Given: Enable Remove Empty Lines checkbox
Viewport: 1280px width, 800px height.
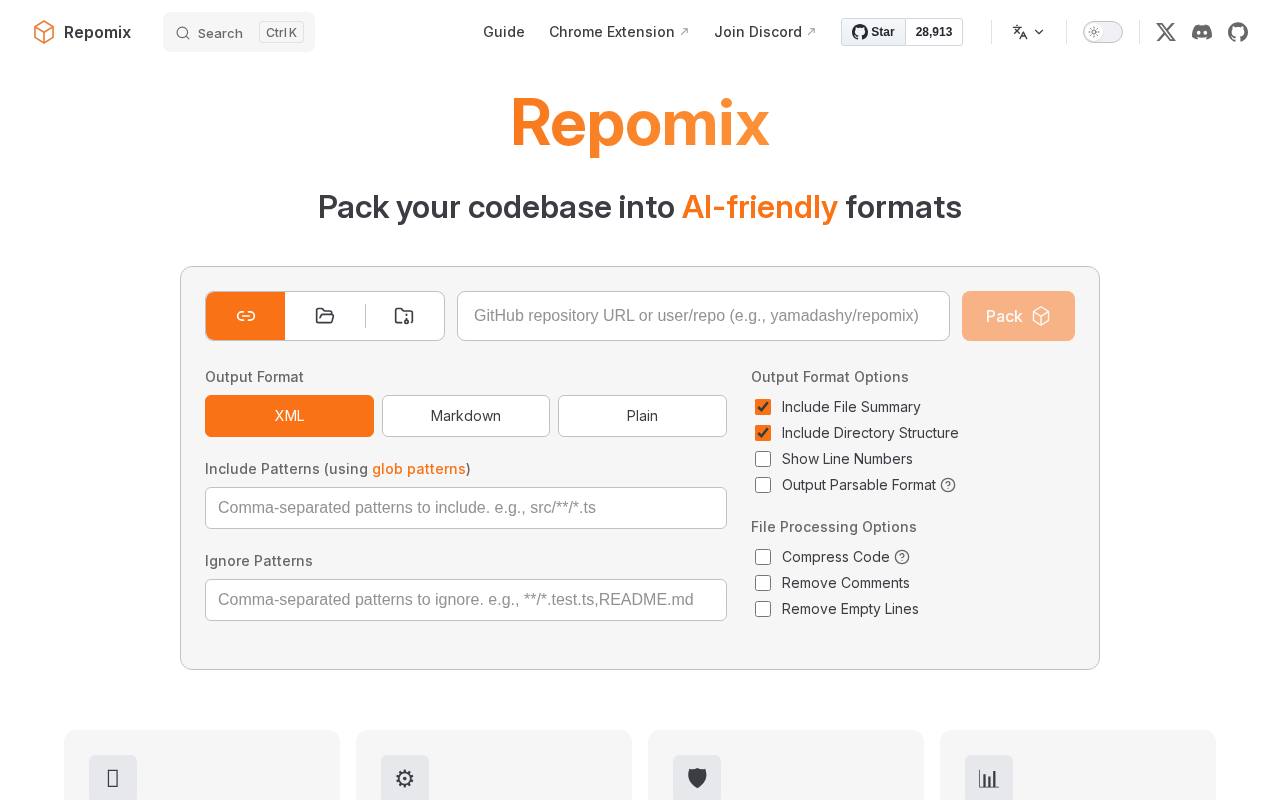Looking at the screenshot, I should pos(763,609).
